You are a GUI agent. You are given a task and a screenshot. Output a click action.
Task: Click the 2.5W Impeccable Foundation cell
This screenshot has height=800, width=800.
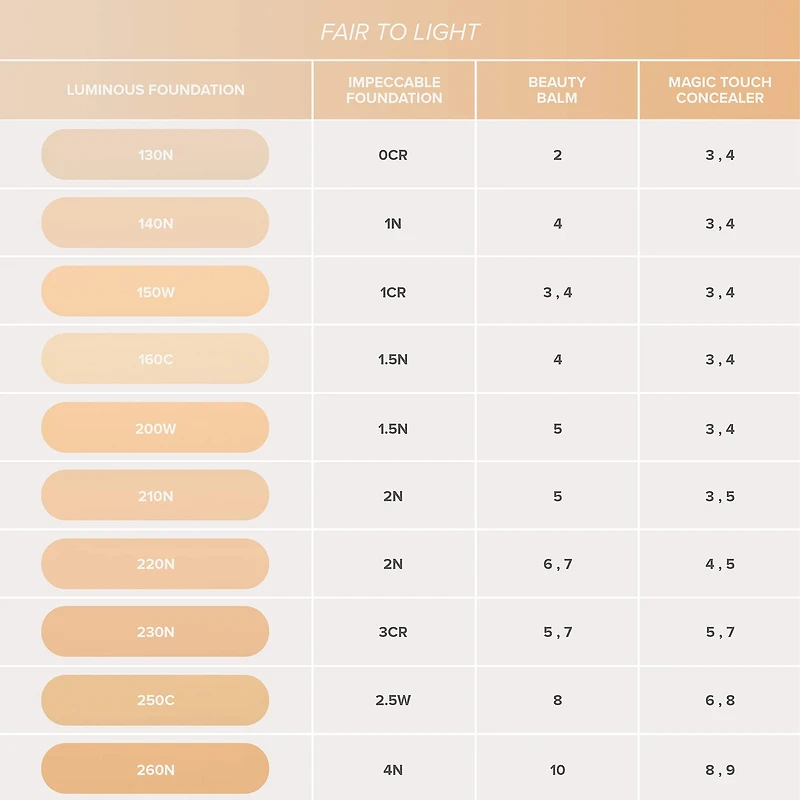tap(393, 700)
